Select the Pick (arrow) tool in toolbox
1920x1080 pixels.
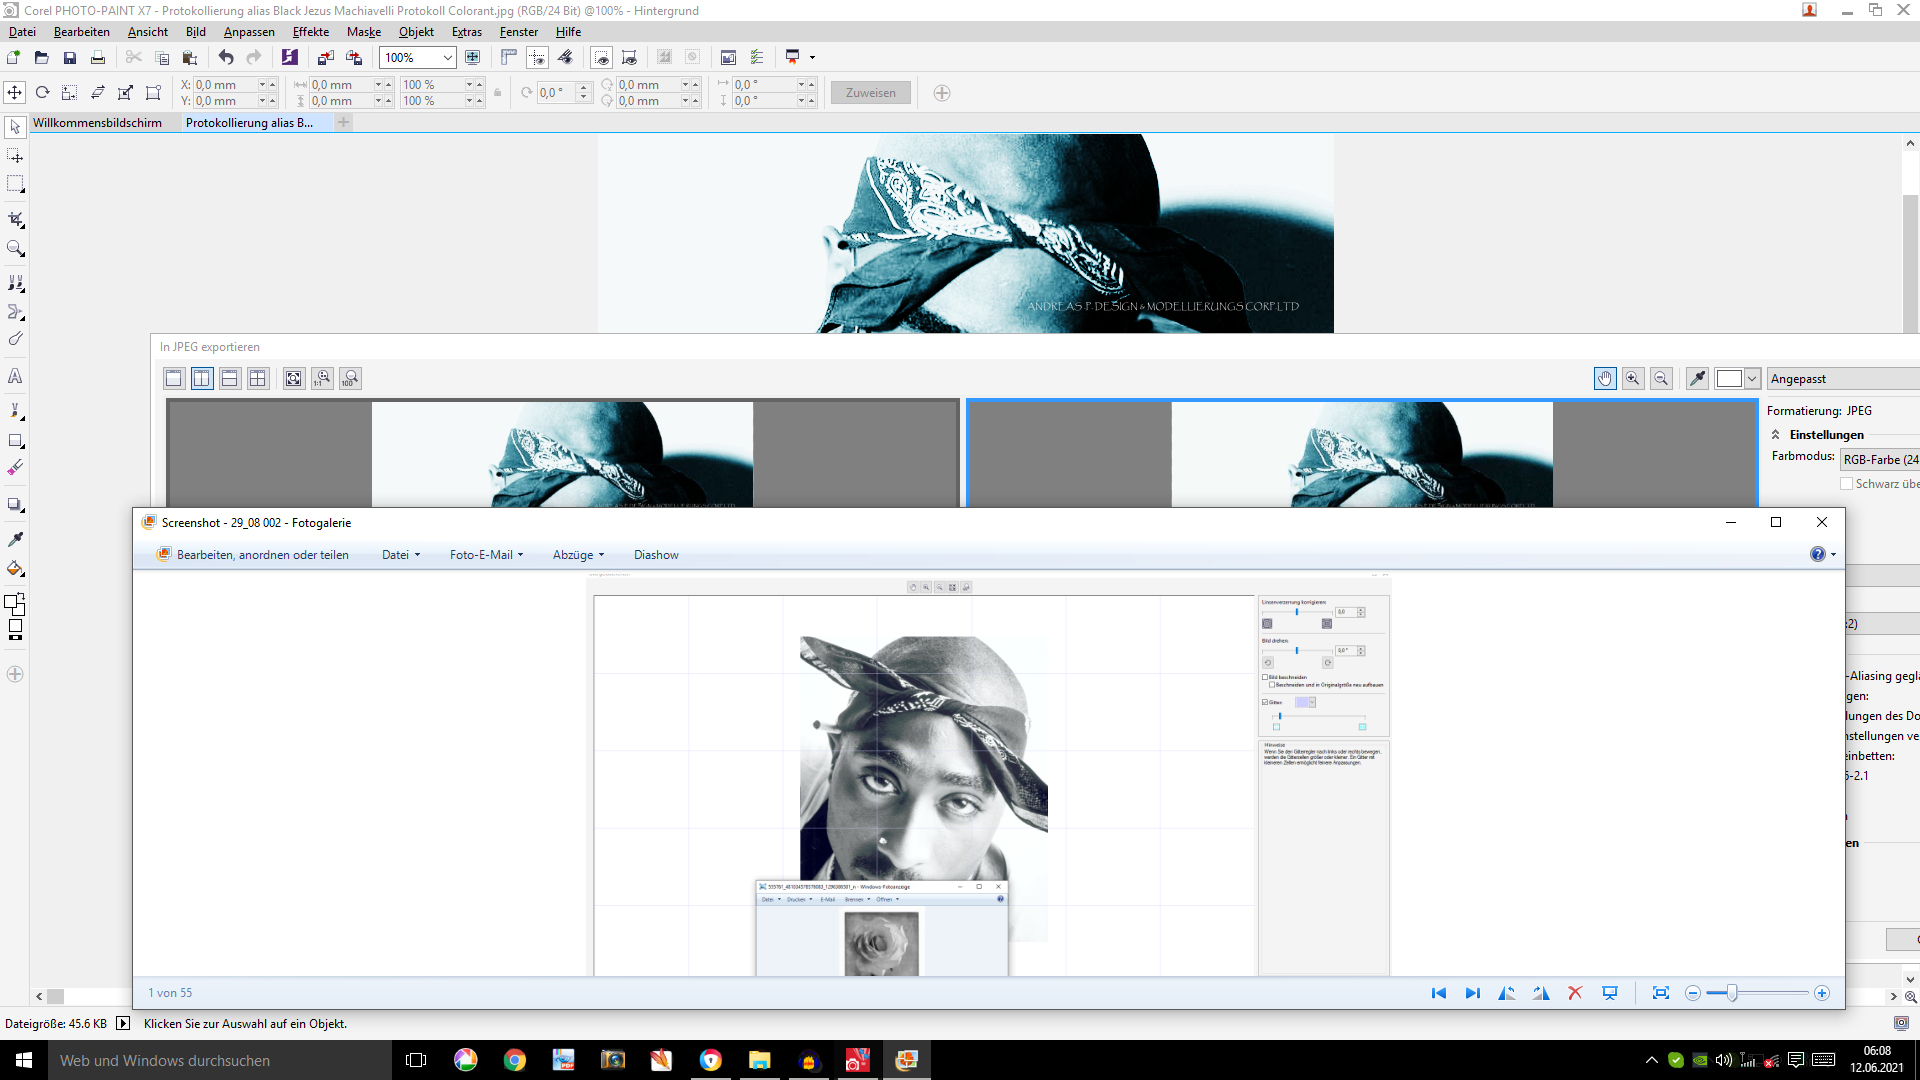pos(15,127)
